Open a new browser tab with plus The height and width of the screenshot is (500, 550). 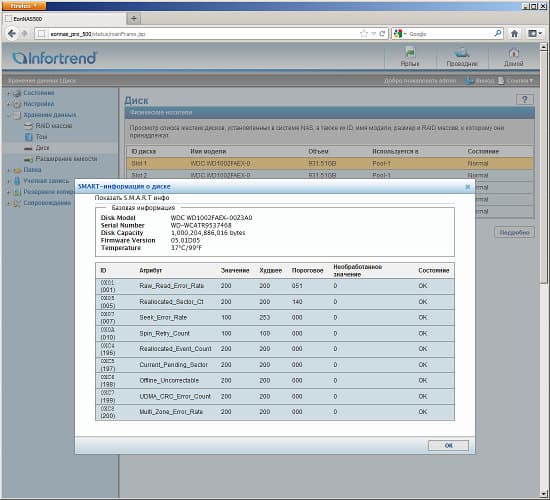pos(134,19)
